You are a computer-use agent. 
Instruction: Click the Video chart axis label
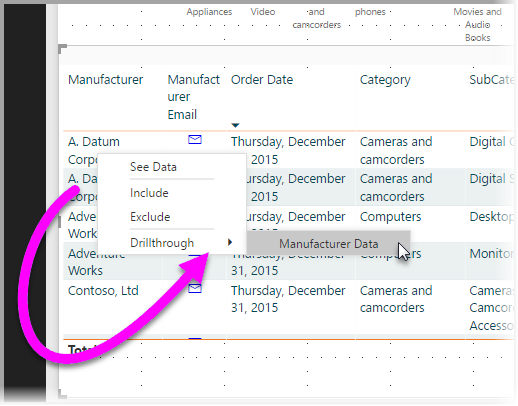[x=263, y=12]
